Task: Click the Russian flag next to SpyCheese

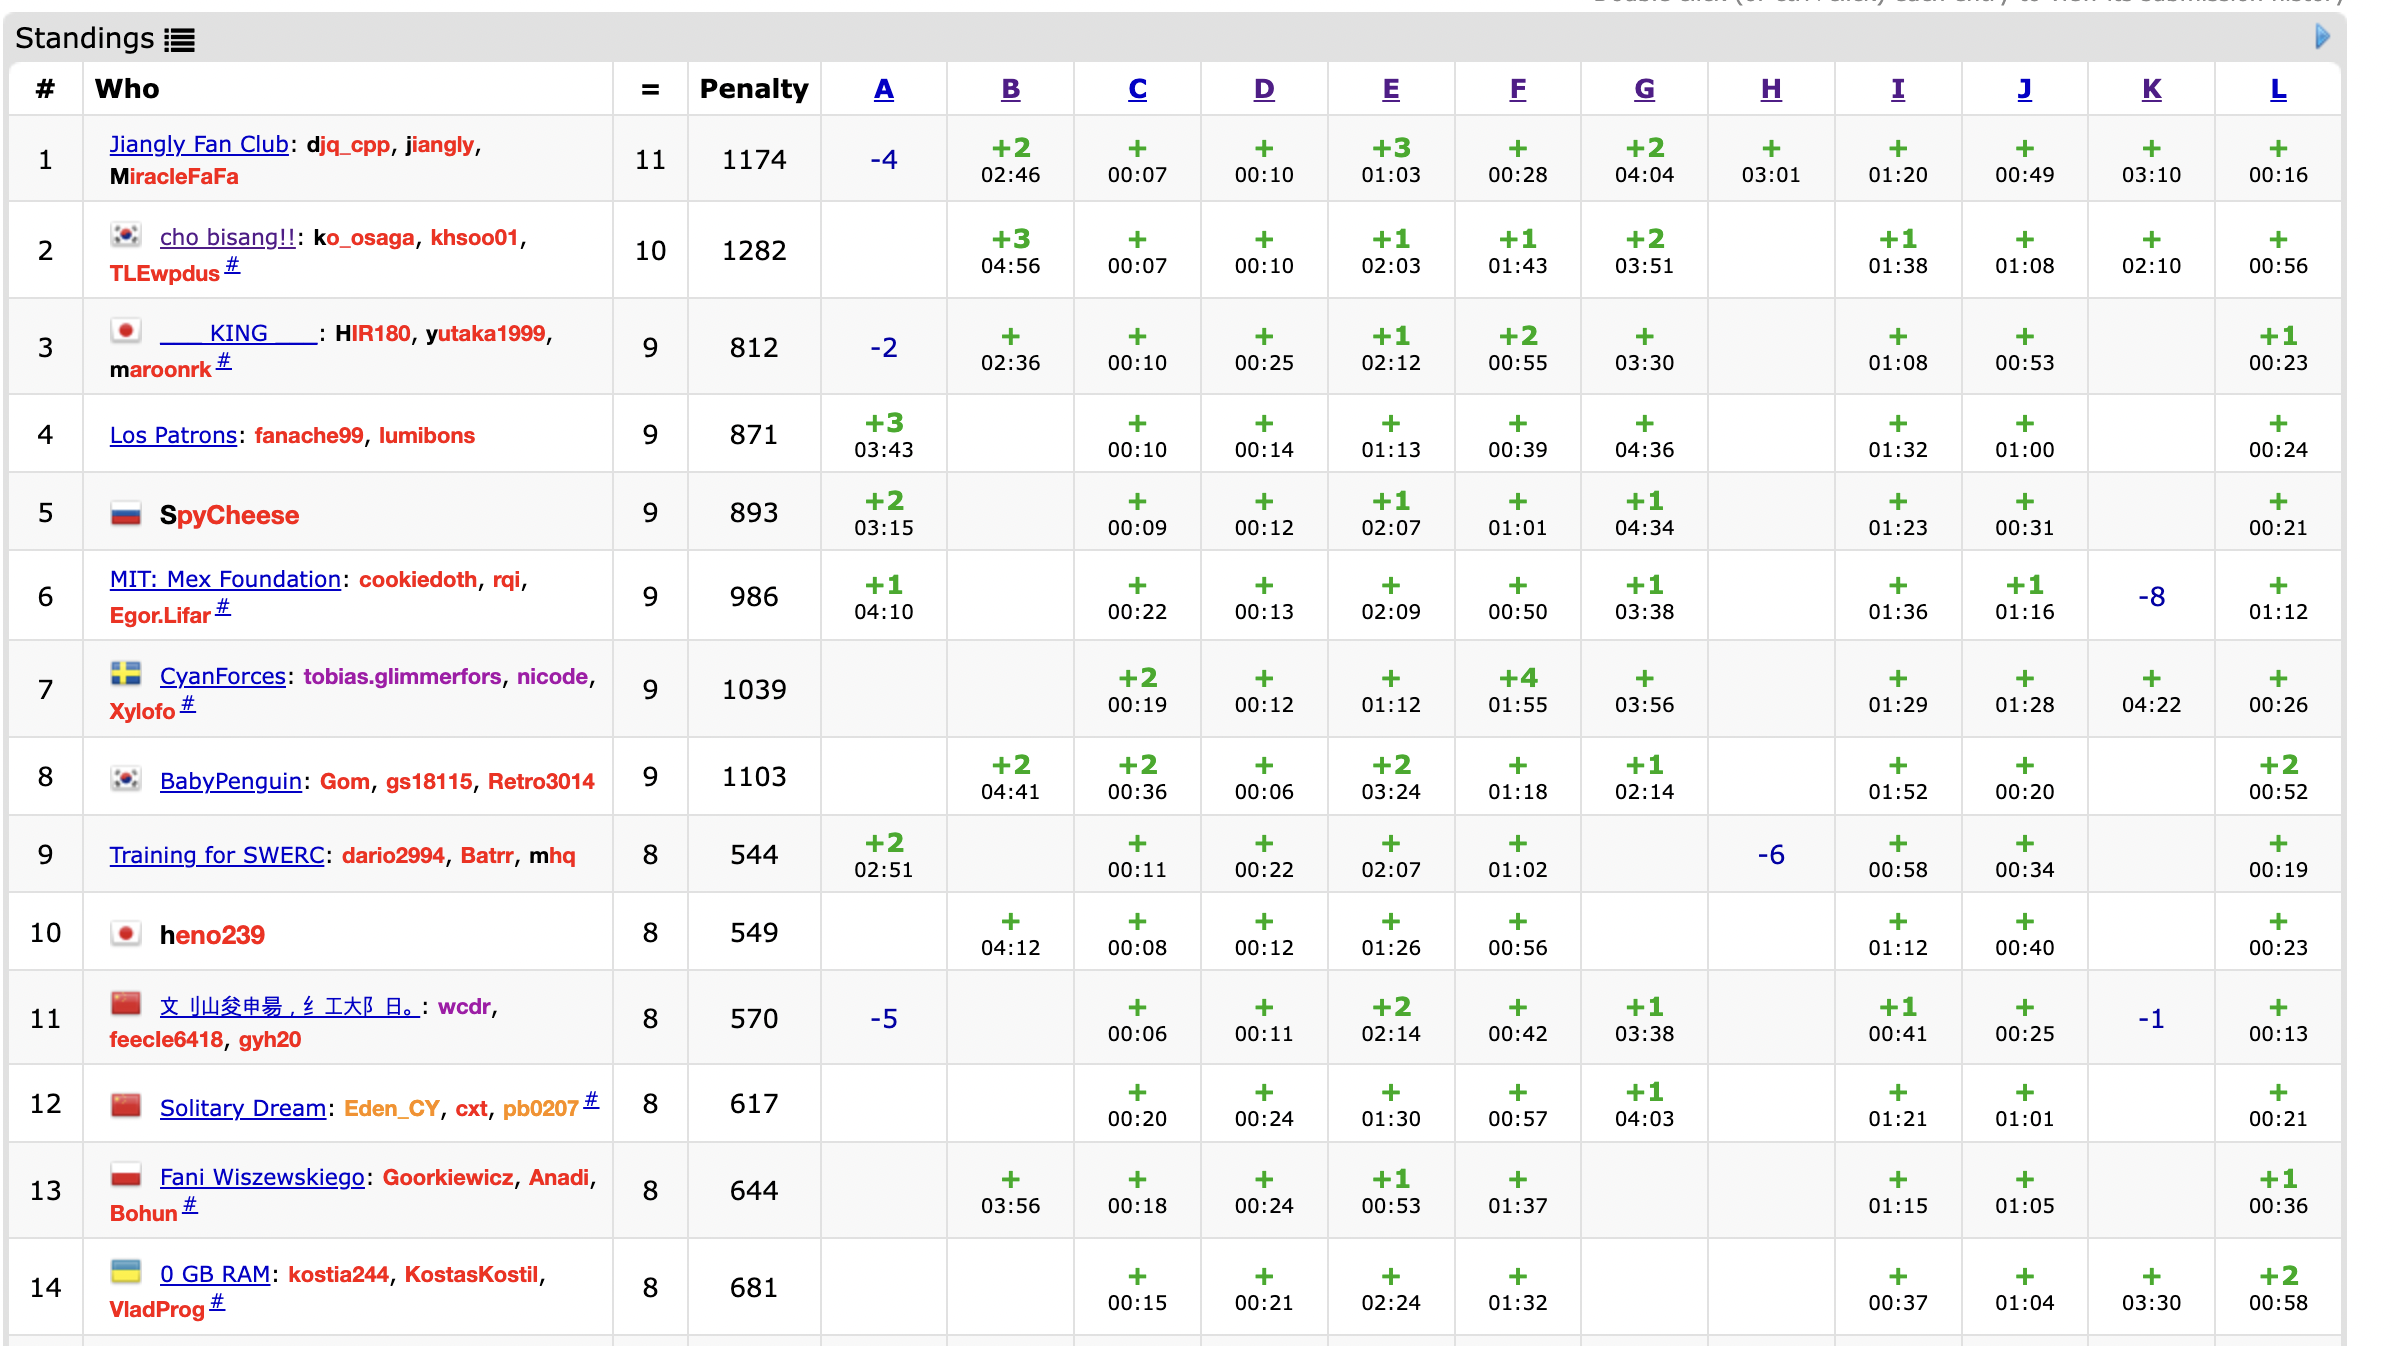Action: (126, 515)
